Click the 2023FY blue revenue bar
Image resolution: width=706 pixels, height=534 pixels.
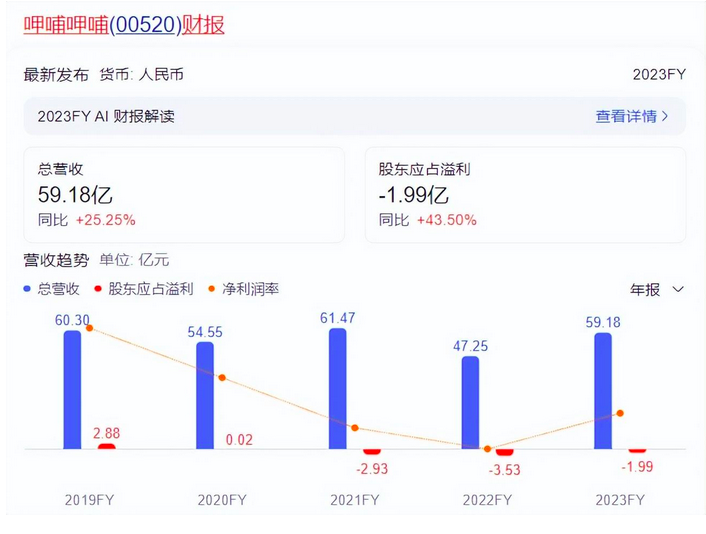click(603, 391)
